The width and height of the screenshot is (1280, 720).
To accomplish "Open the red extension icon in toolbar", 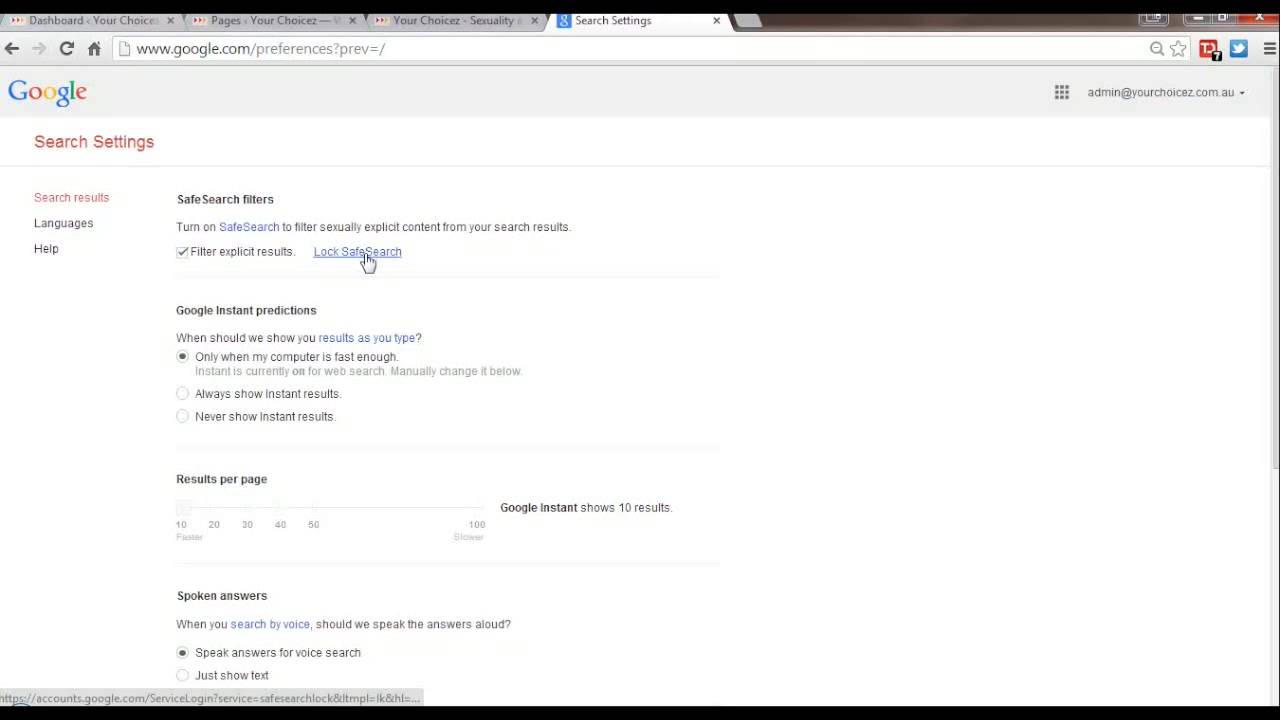I will [x=1209, y=49].
